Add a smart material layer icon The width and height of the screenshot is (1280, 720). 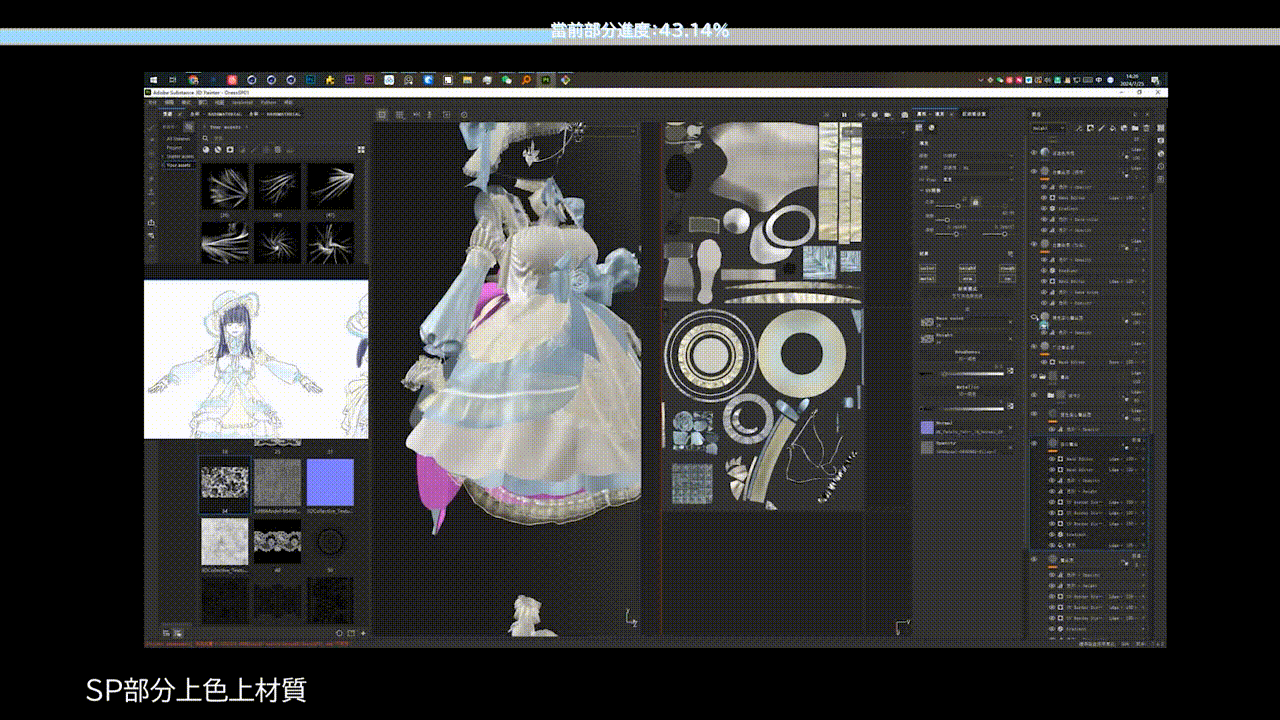coord(1124,128)
